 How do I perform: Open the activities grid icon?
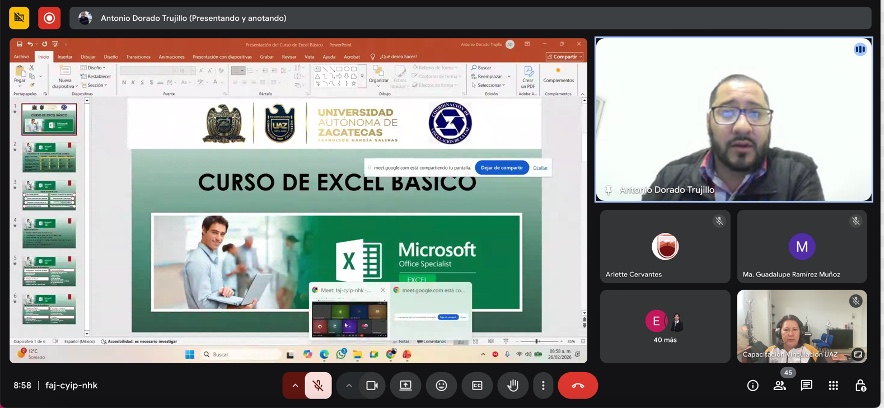pyautogui.click(x=833, y=385)
